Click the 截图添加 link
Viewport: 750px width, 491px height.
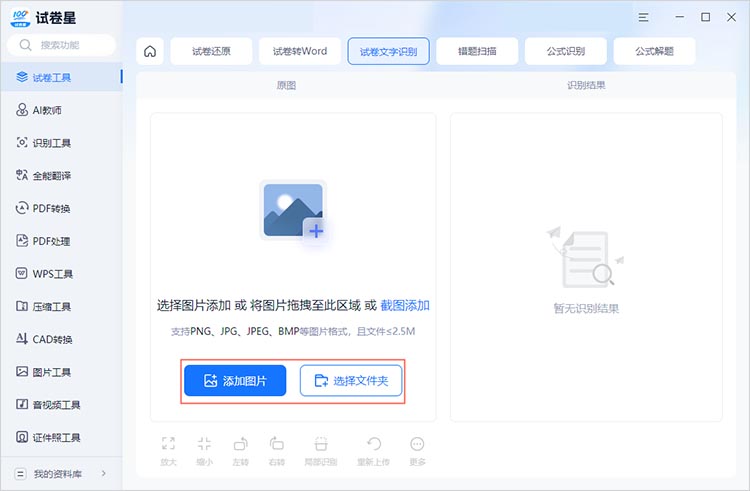(x=405, y=305)
